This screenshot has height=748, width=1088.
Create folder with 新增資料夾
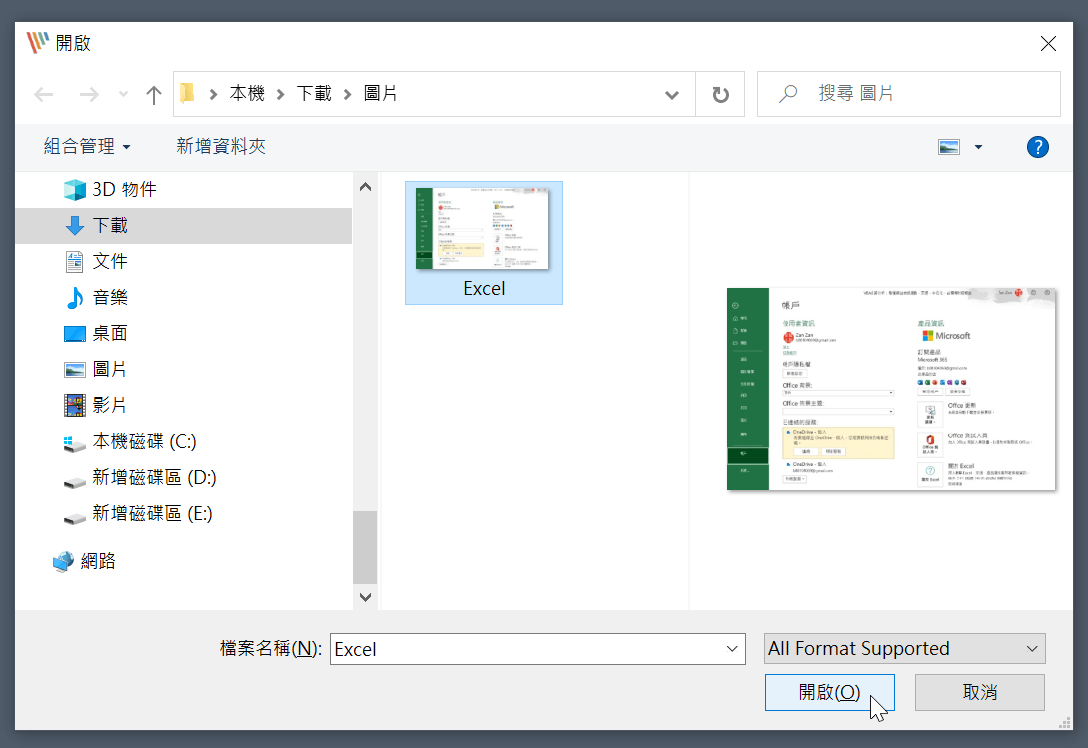221,146
